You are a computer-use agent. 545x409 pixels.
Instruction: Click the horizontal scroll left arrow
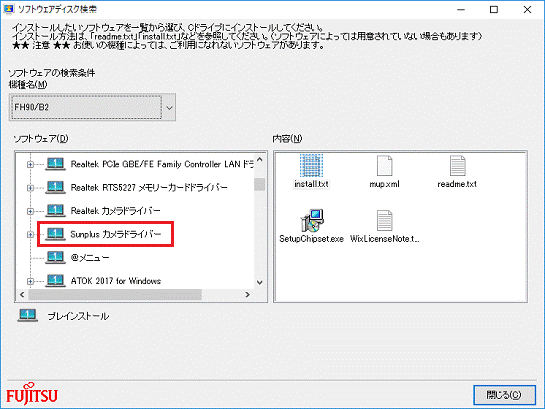pos(22,295)
